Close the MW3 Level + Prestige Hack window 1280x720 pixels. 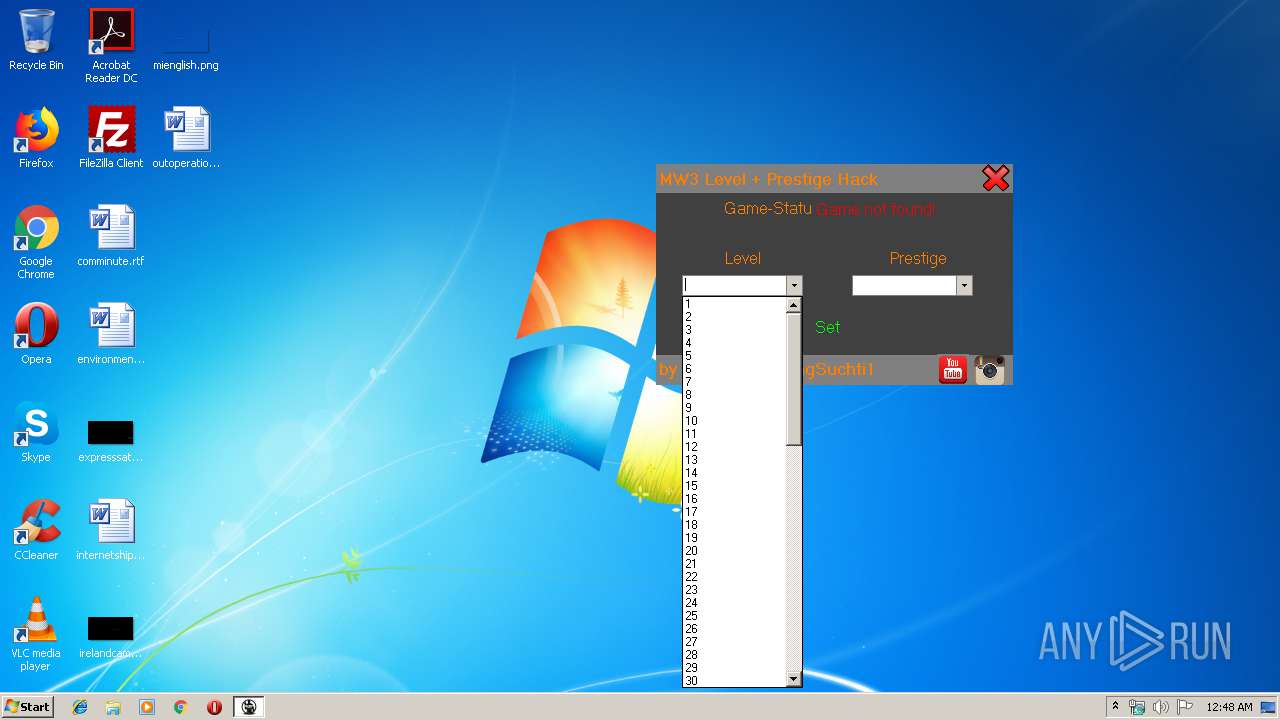(995, 178)
